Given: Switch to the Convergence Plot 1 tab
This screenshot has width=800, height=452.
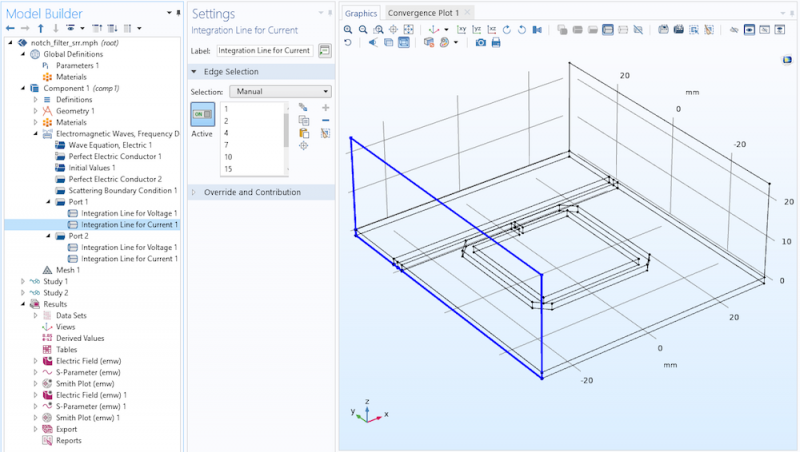Looking at the screenshot, I should [x=423, y=12].
